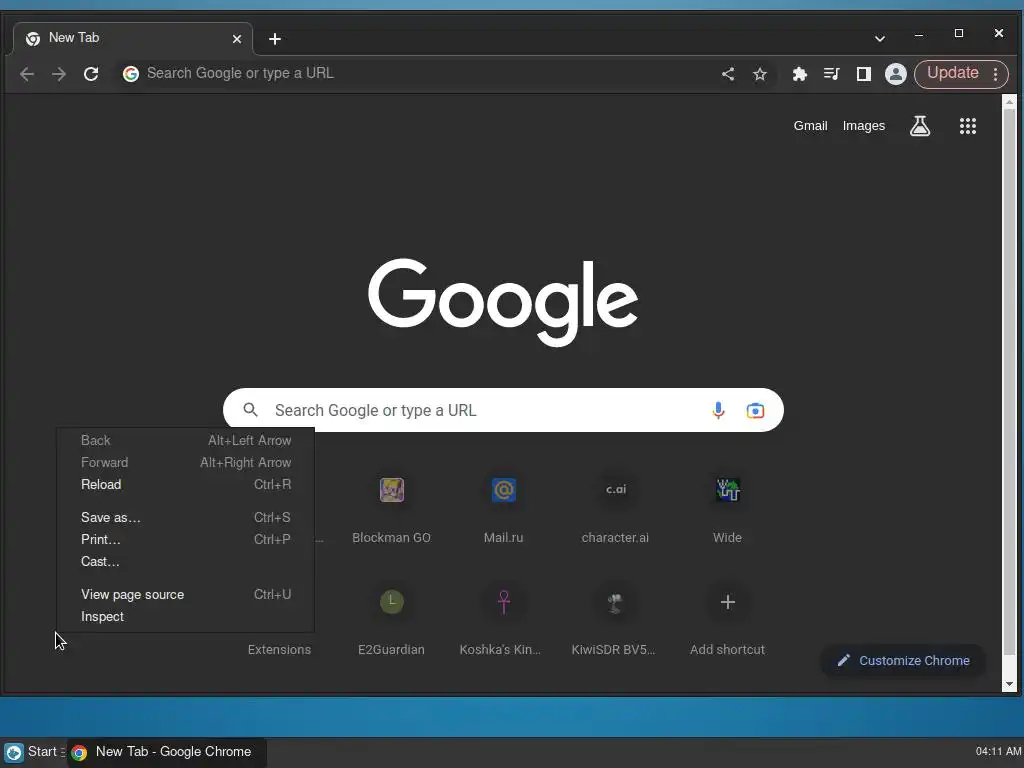Screen dimensions: 1024x768
Task: Click Customize Chrome button
Action: coord(903,660)
